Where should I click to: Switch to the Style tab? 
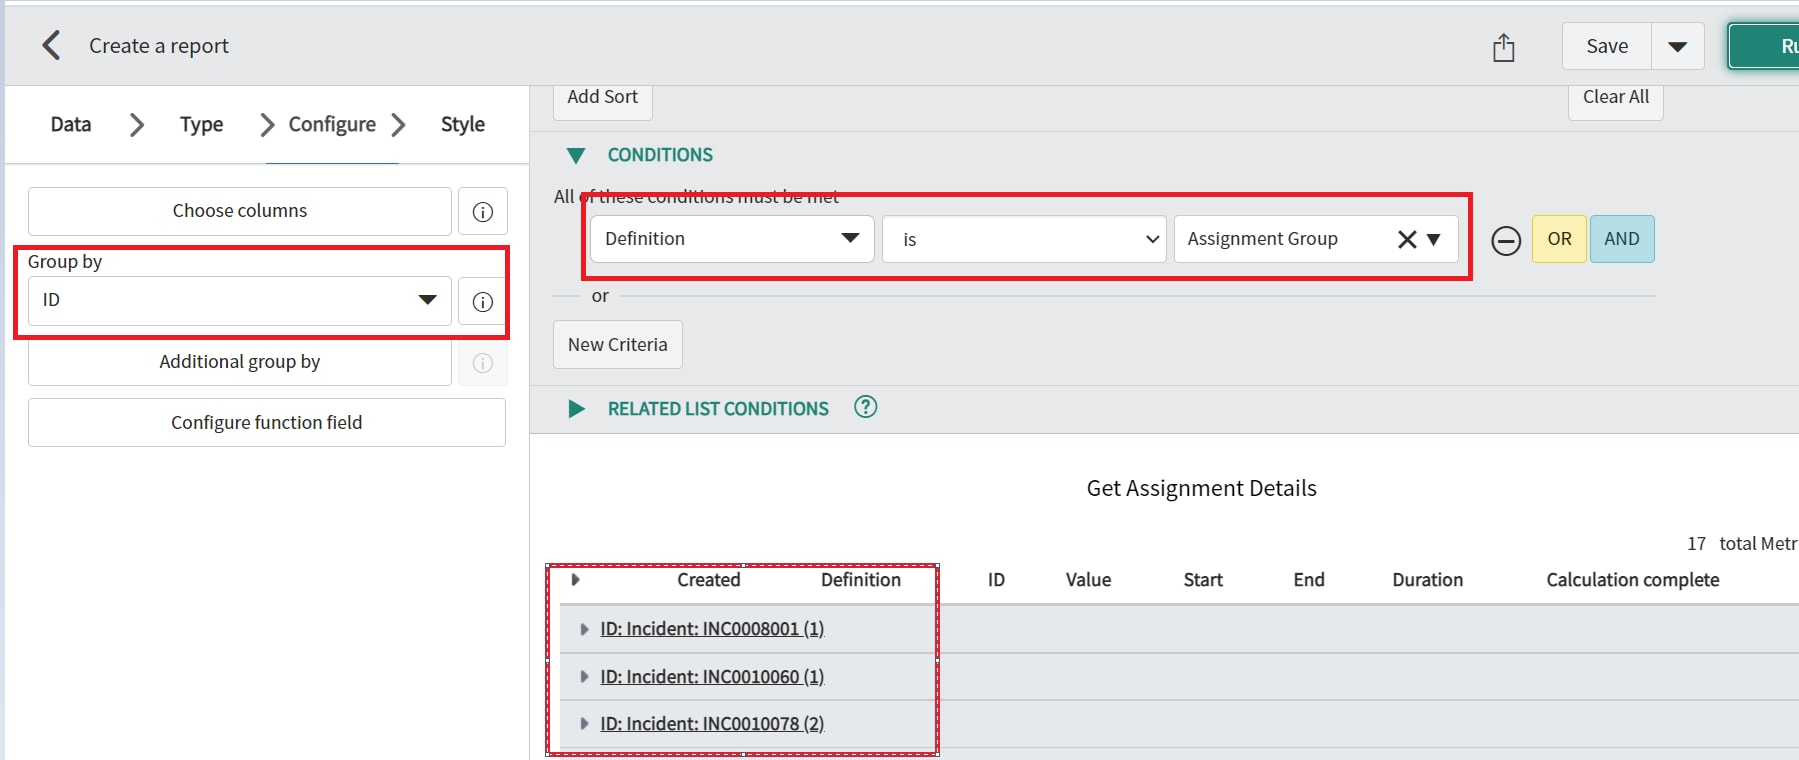click(x=463, y=124)
